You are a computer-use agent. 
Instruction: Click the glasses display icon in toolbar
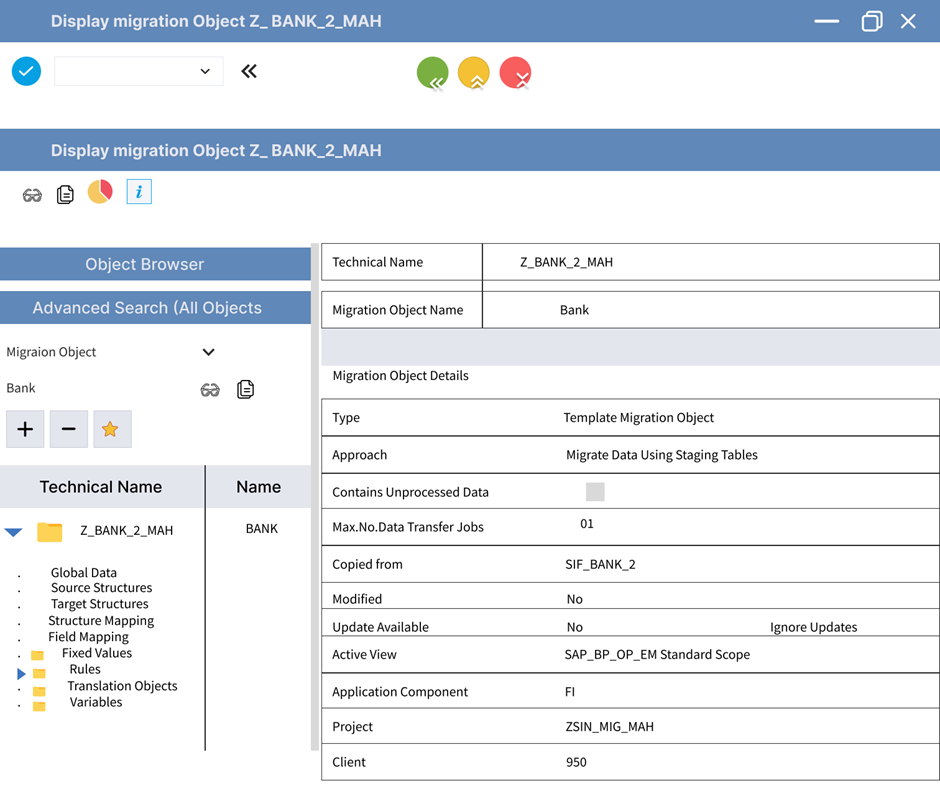(x=32, y=195)
